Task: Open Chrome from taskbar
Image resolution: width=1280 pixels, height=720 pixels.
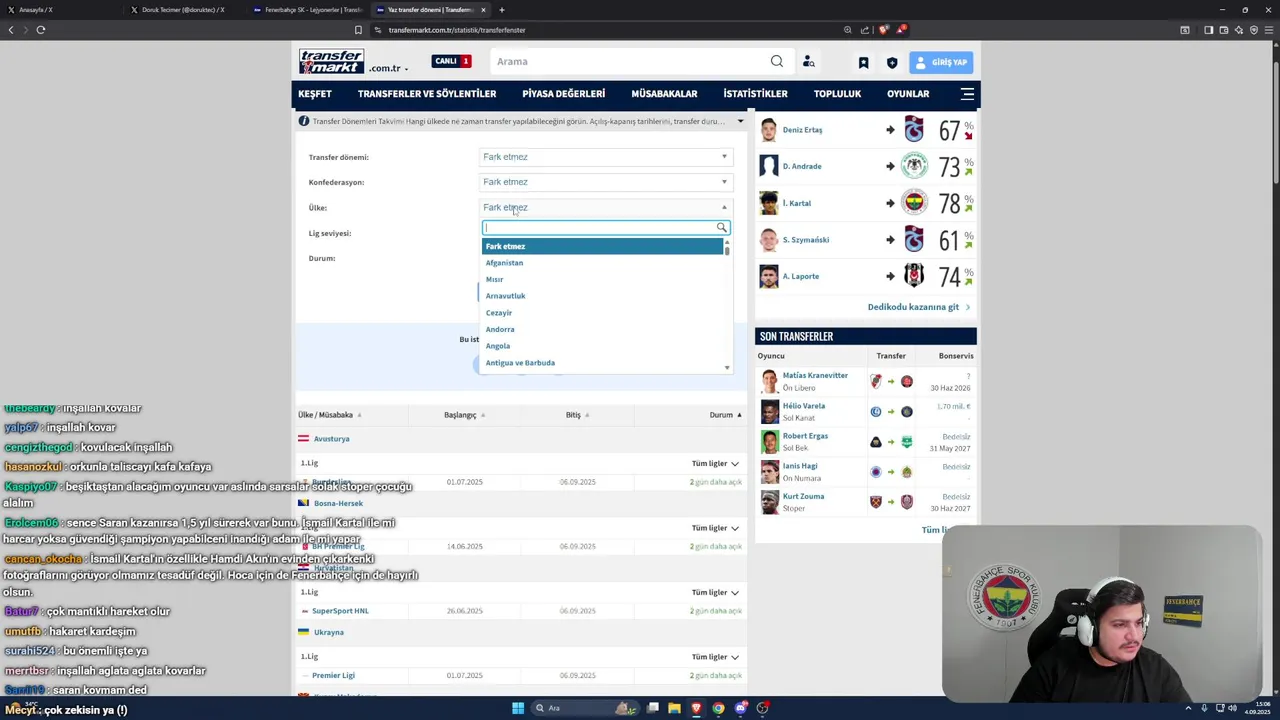Action: (x=718, y=708)
